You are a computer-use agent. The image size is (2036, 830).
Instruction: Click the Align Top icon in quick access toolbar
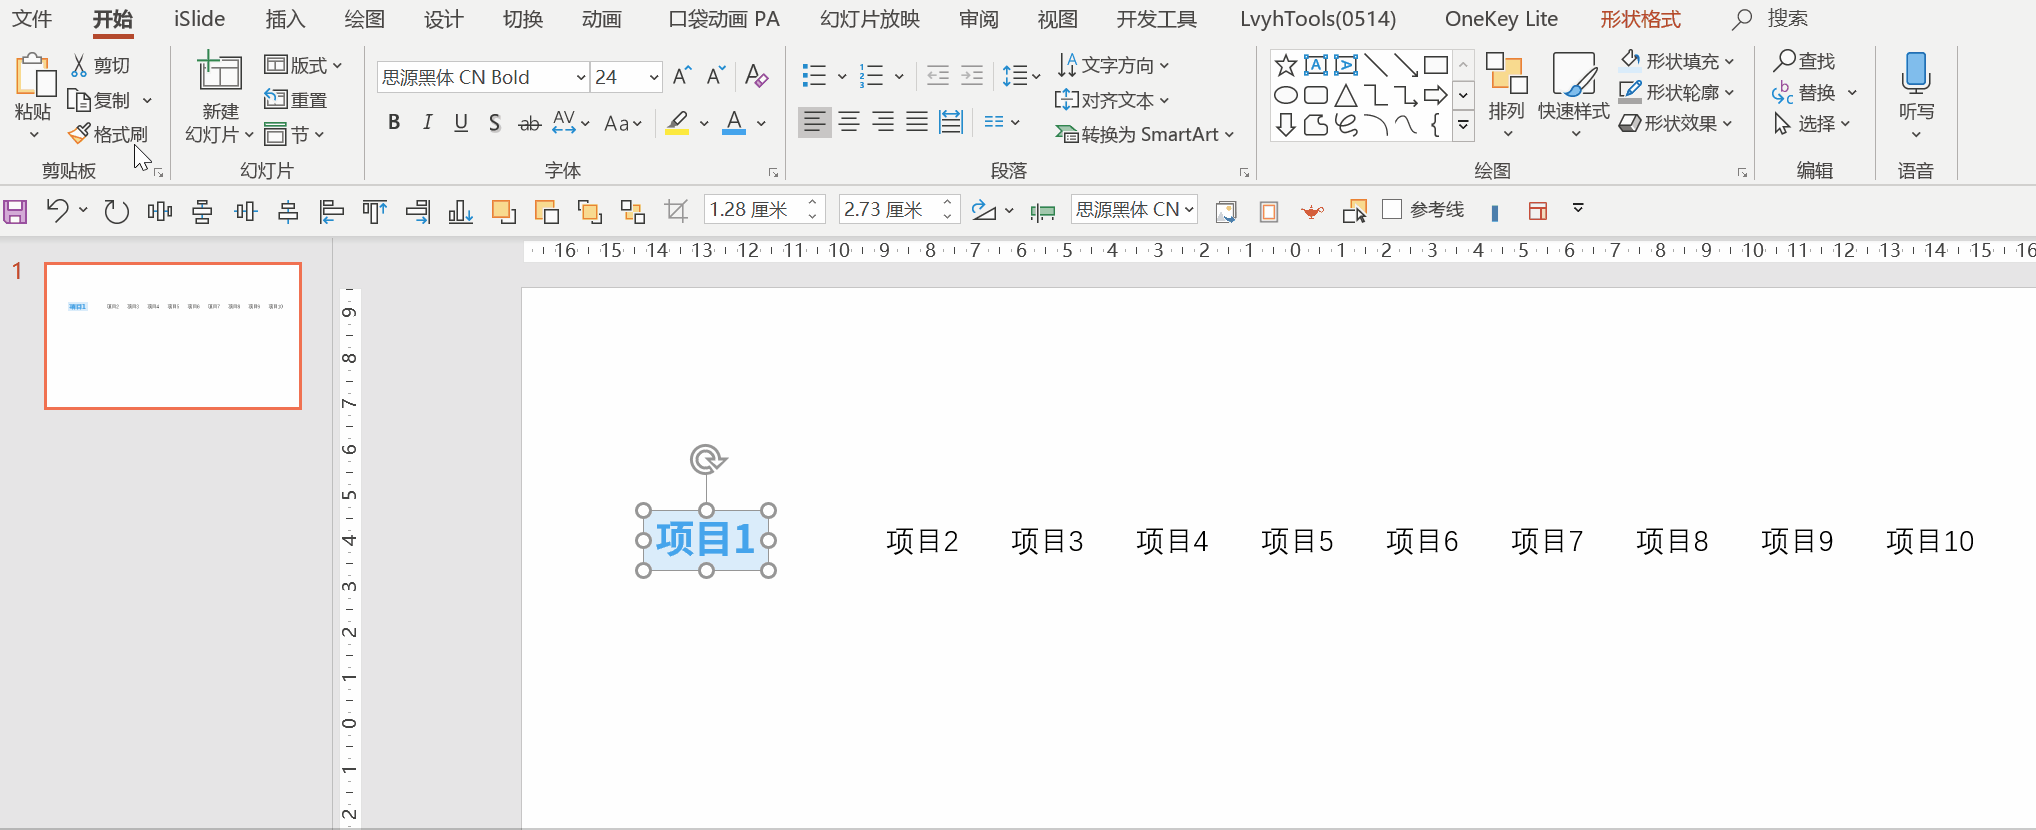point(375,211)
